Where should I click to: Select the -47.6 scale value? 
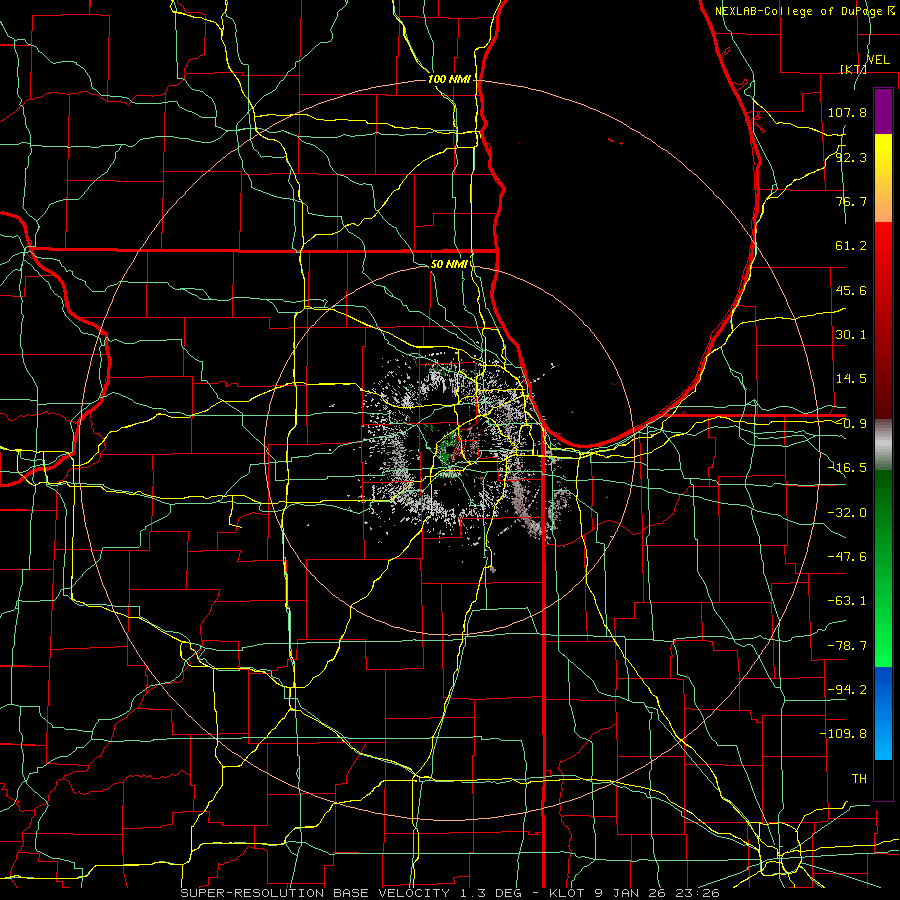tap(847, 557)
